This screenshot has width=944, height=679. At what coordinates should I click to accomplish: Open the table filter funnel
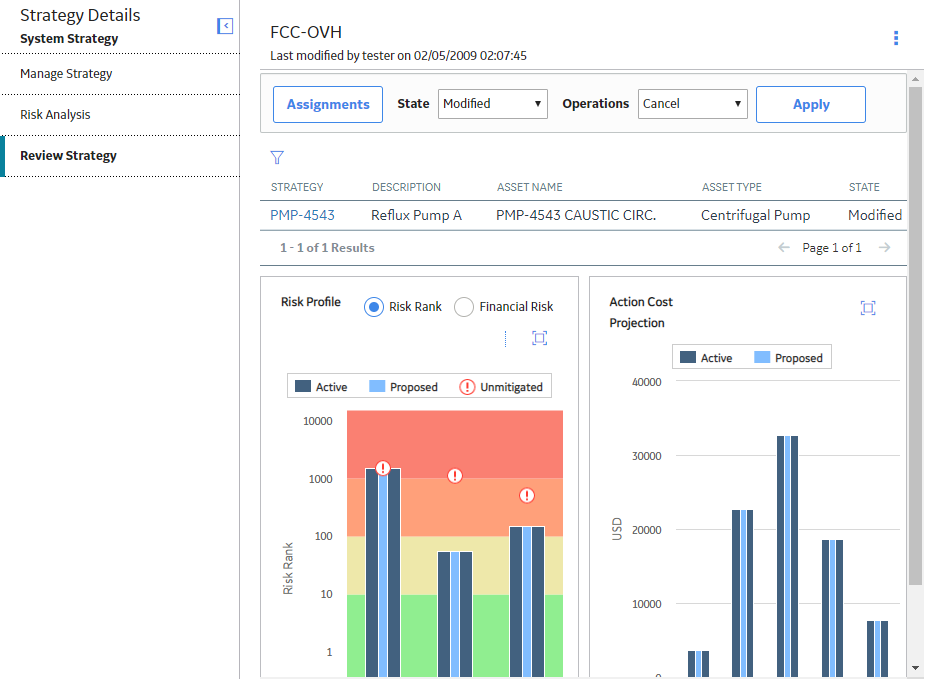click(277, 158)
